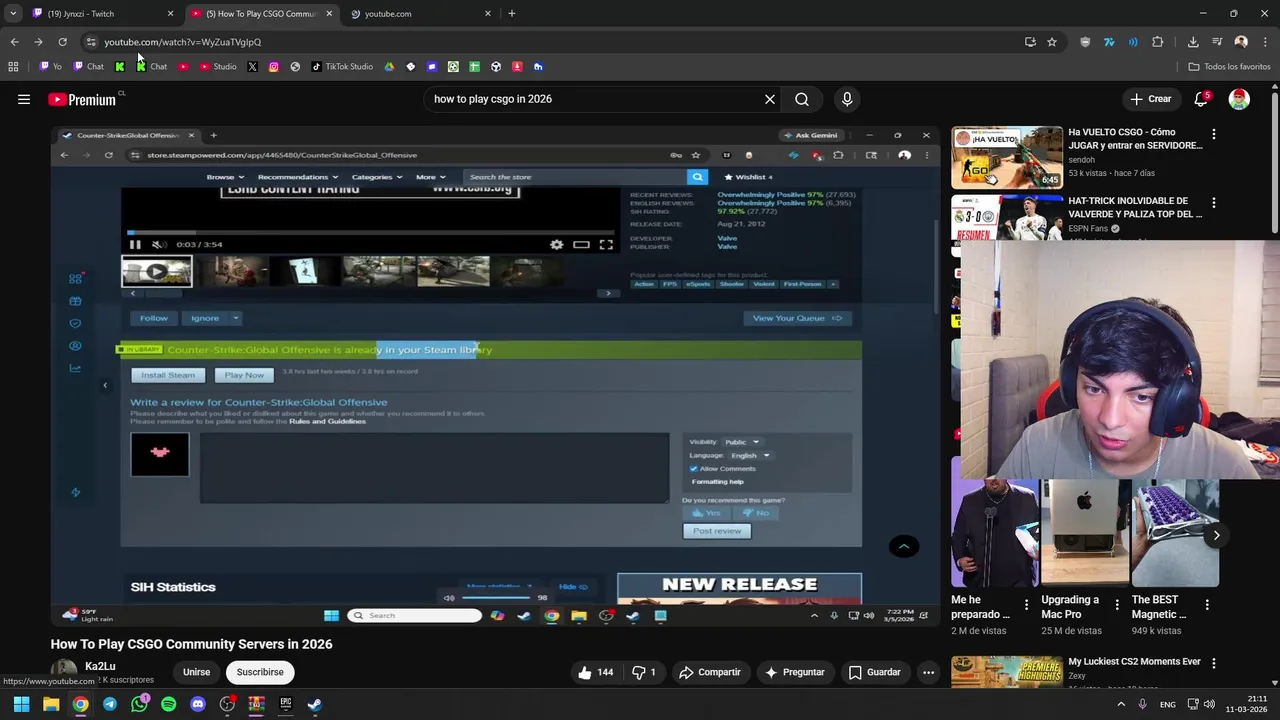Open the Ka2Lu channel name

click(100, 666)
